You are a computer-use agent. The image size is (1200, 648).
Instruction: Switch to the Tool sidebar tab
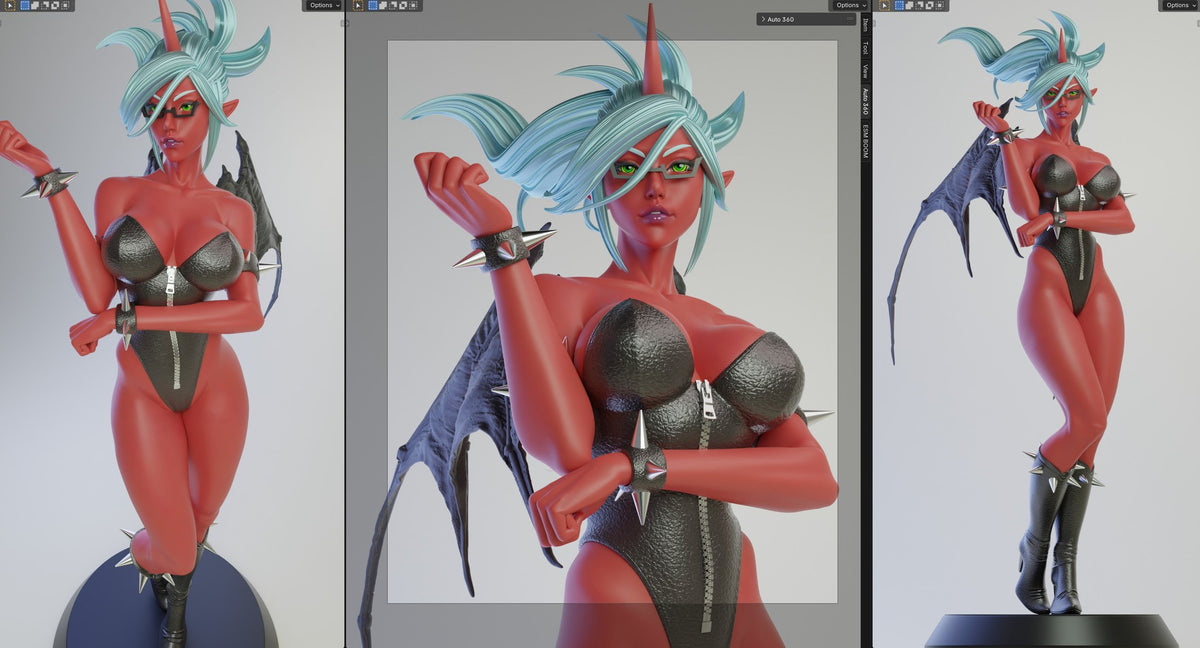coord(865,47)
